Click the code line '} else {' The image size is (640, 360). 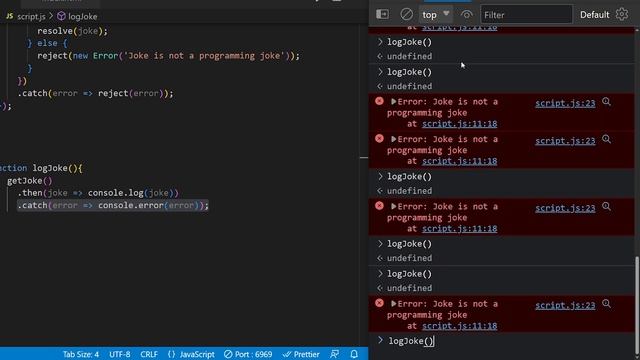coord(47,43)
